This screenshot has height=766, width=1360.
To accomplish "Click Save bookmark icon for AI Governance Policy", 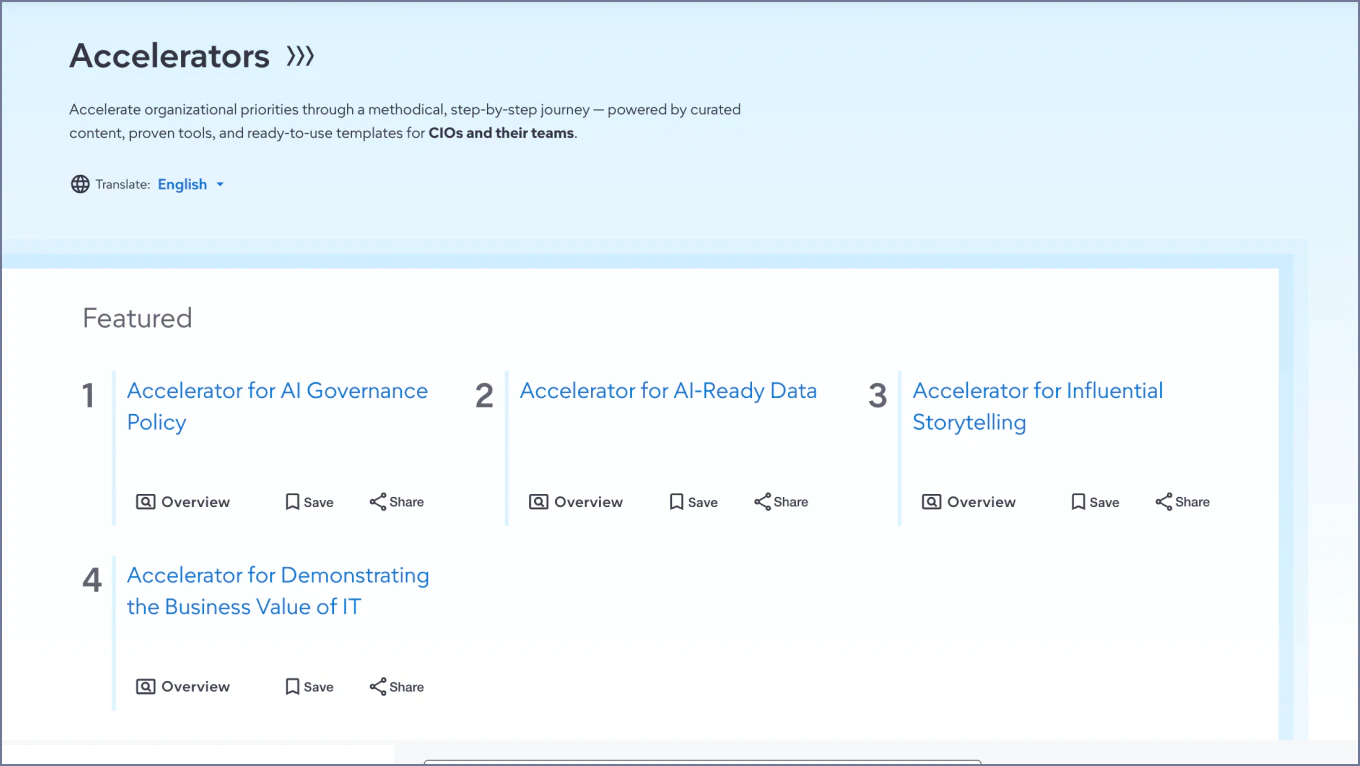I will 292,502.
